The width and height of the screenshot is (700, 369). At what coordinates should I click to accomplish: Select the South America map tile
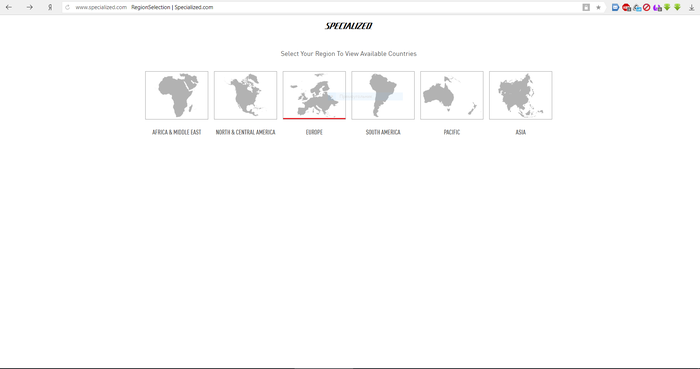pos(383,95)
